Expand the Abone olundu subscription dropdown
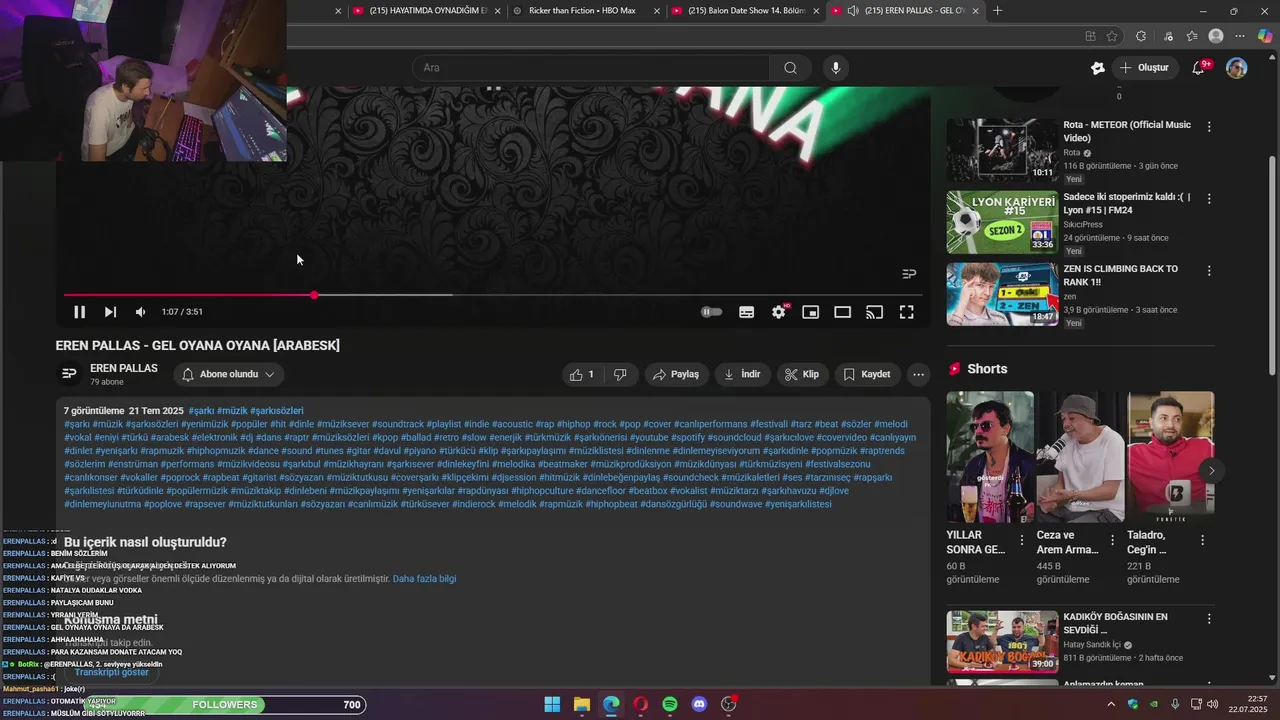The width and height of the screenshot is (1280, 720). coord(229,374)
